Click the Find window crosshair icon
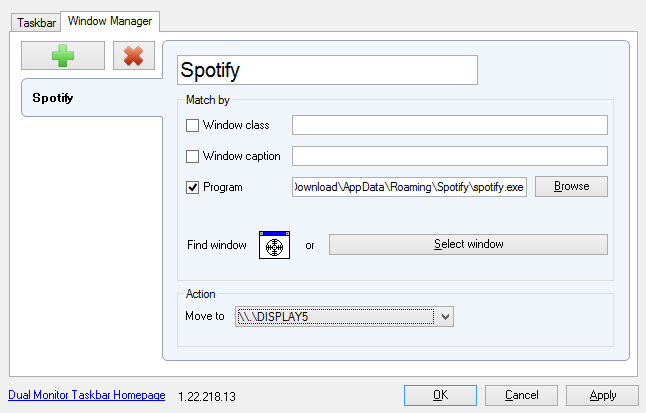This screenshot has height=413, width=646. click(274, 245)
